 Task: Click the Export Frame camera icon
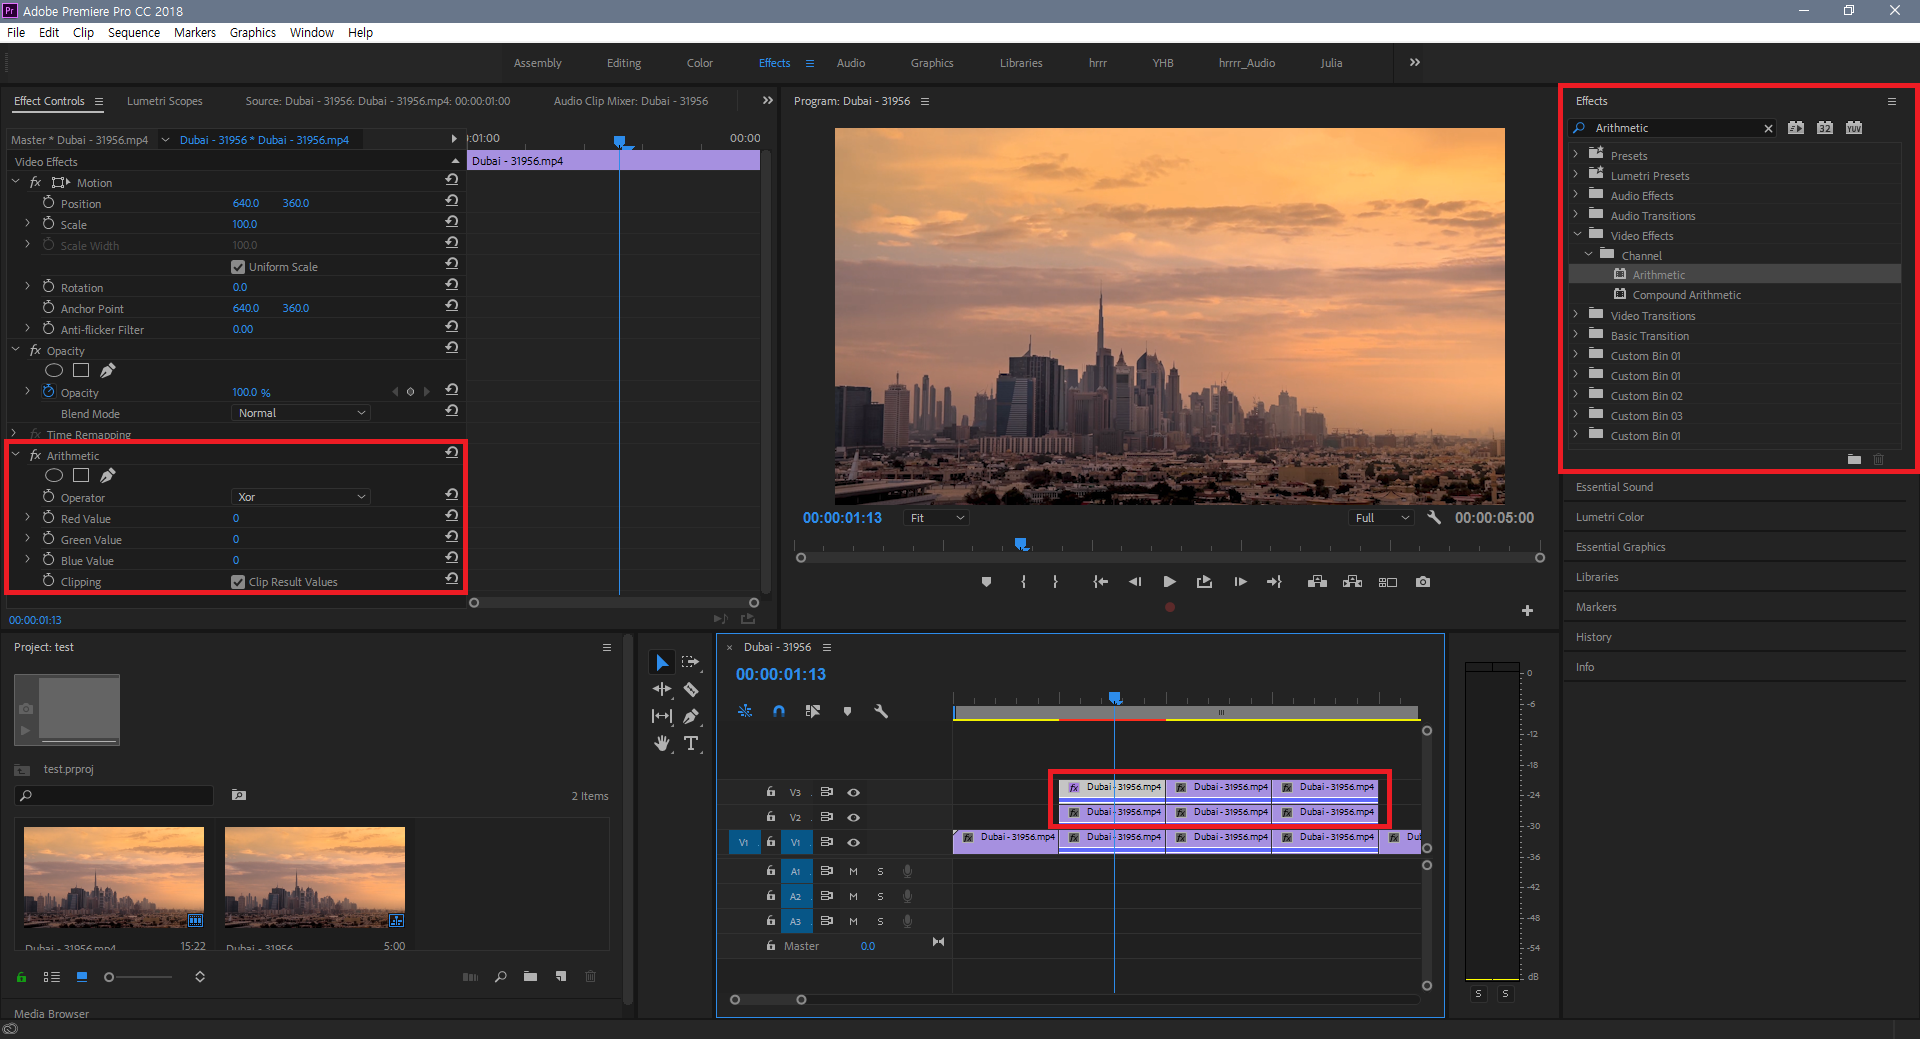(1423, 582)
